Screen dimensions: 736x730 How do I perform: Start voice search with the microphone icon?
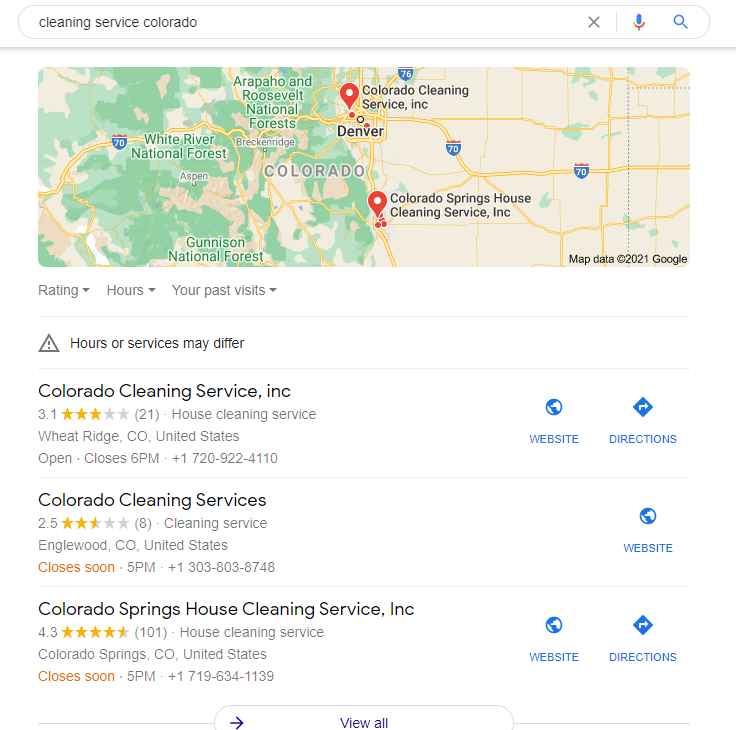(638, 22)
